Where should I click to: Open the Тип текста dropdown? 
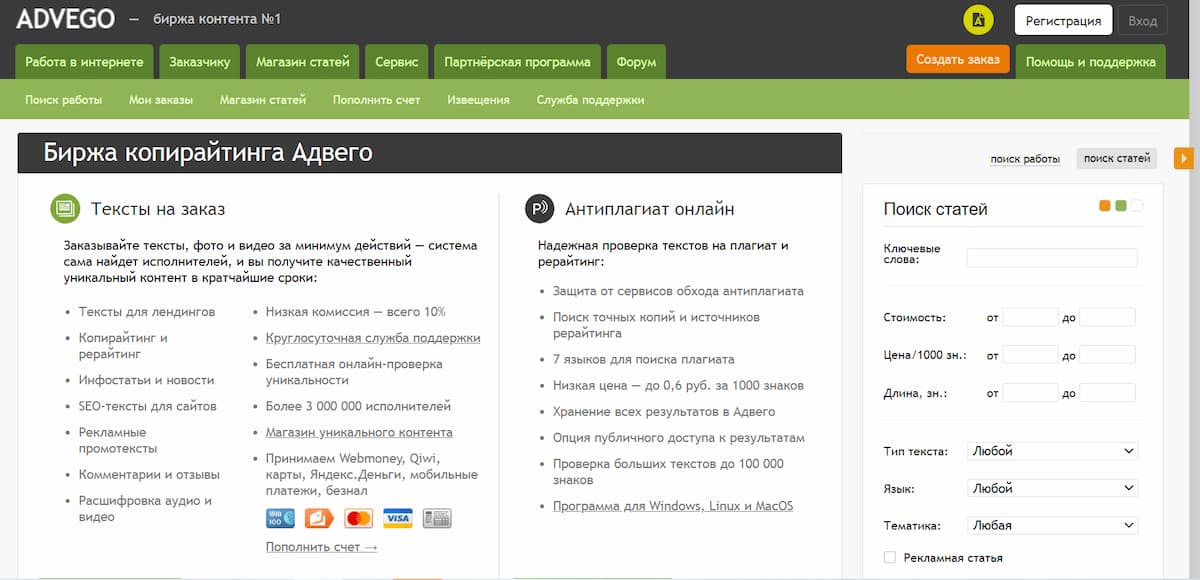1051,450
